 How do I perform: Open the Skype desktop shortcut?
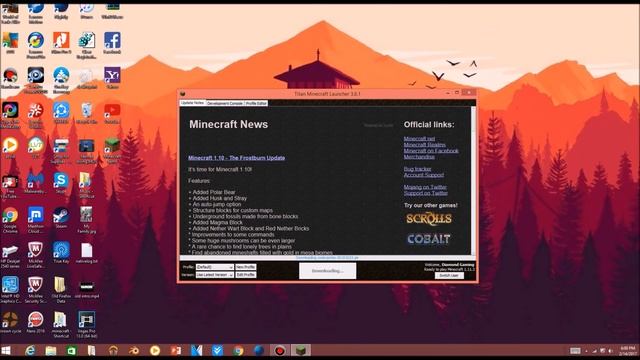(x=61, y=182)
